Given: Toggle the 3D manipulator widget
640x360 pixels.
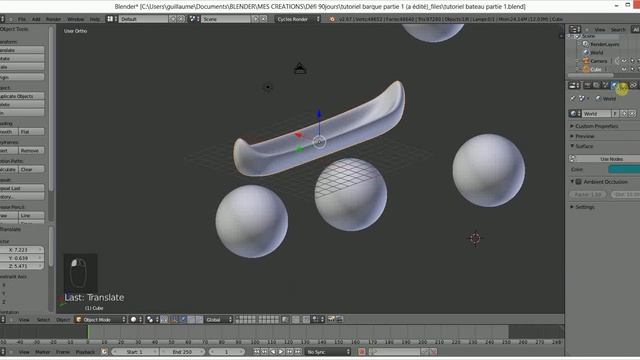Looking at the screenshot, I should click(x=174, y=320).
